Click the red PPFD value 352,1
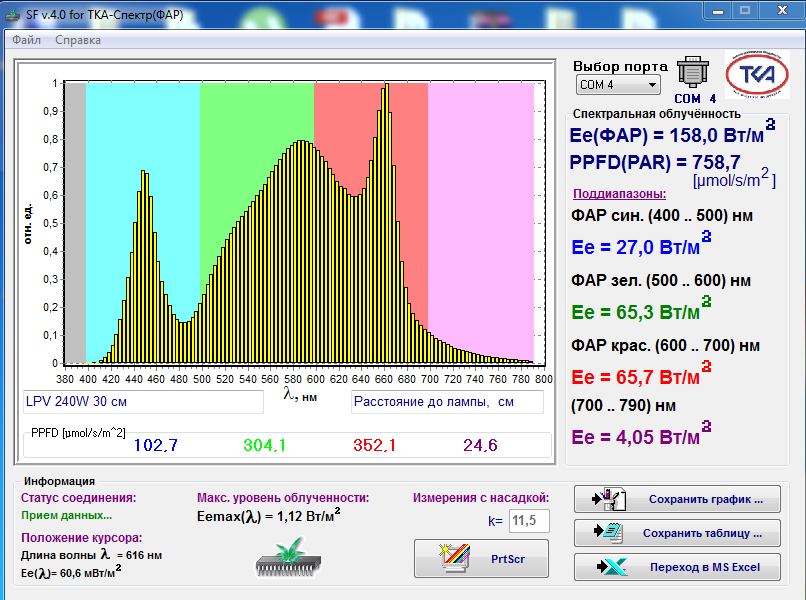This screenshot has height=600, width=806. [x=374, y=445]
